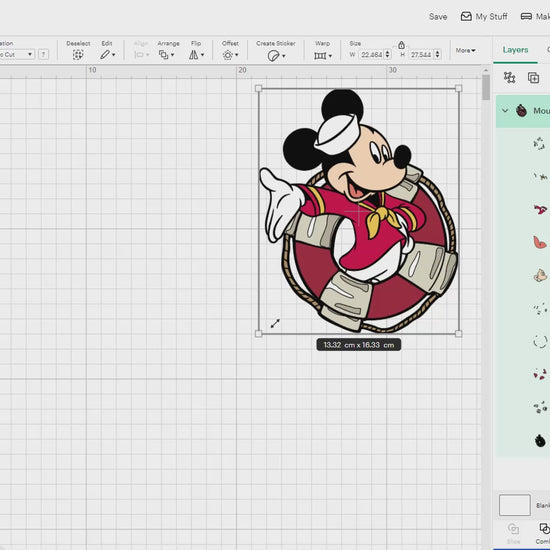Adjust the width stepper arrows

[388, 55]
